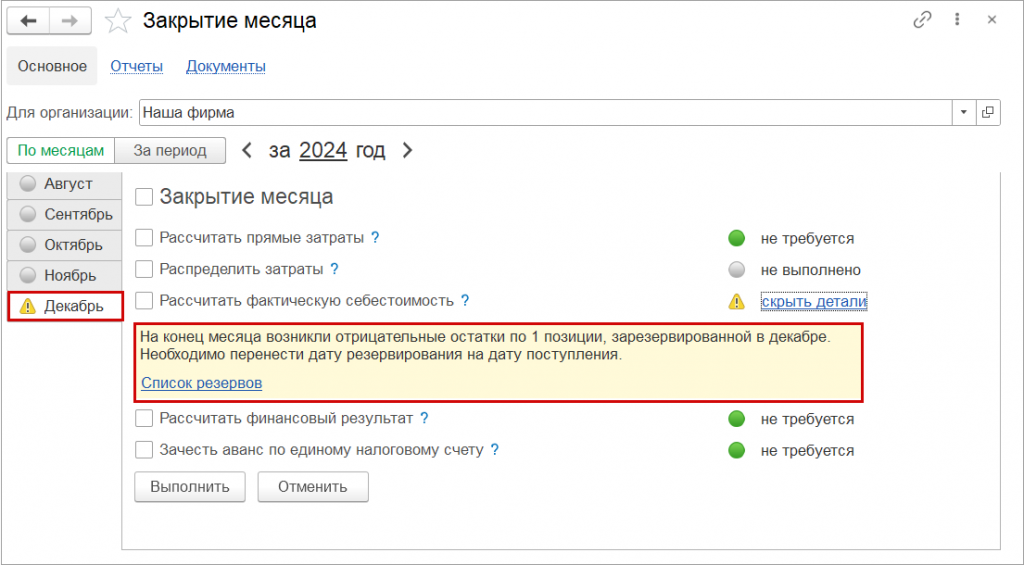1024x565 pixels.
Task: Collapse details via скрыть детали link
Action: (x=813, y=301)
